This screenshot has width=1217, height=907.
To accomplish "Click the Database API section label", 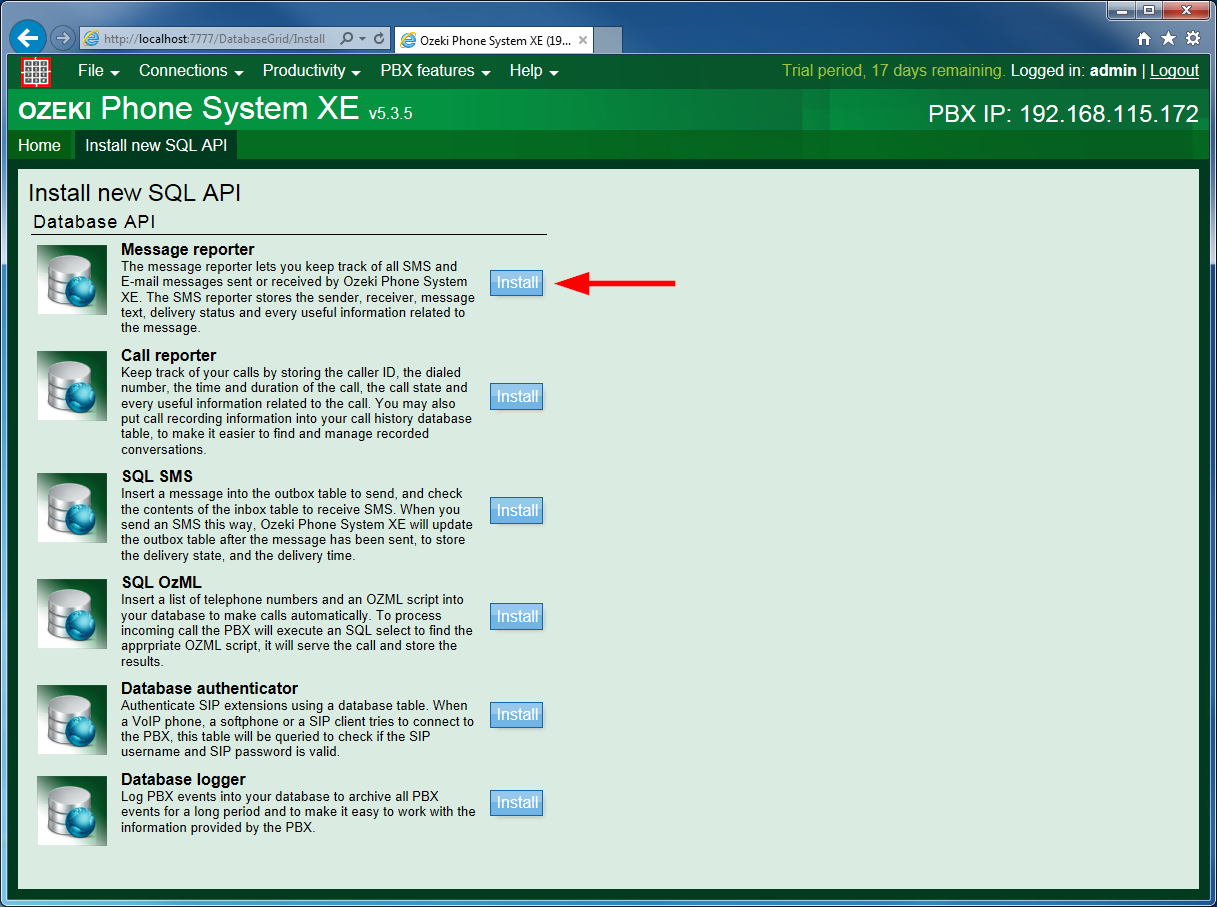I will coord(95,222).
